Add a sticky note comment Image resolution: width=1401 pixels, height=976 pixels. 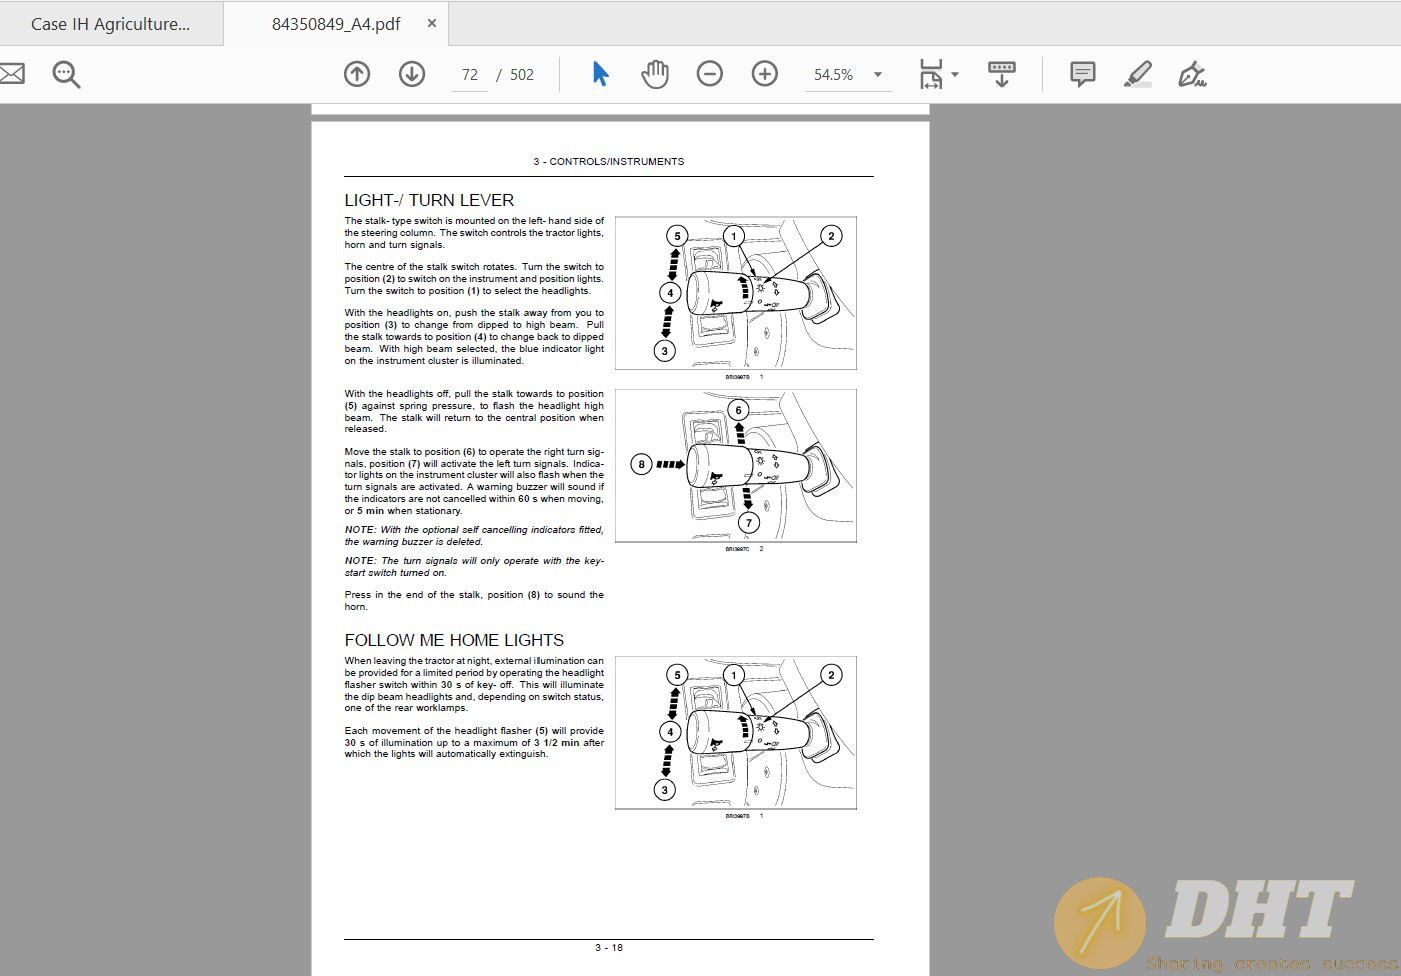(1082, 74)
